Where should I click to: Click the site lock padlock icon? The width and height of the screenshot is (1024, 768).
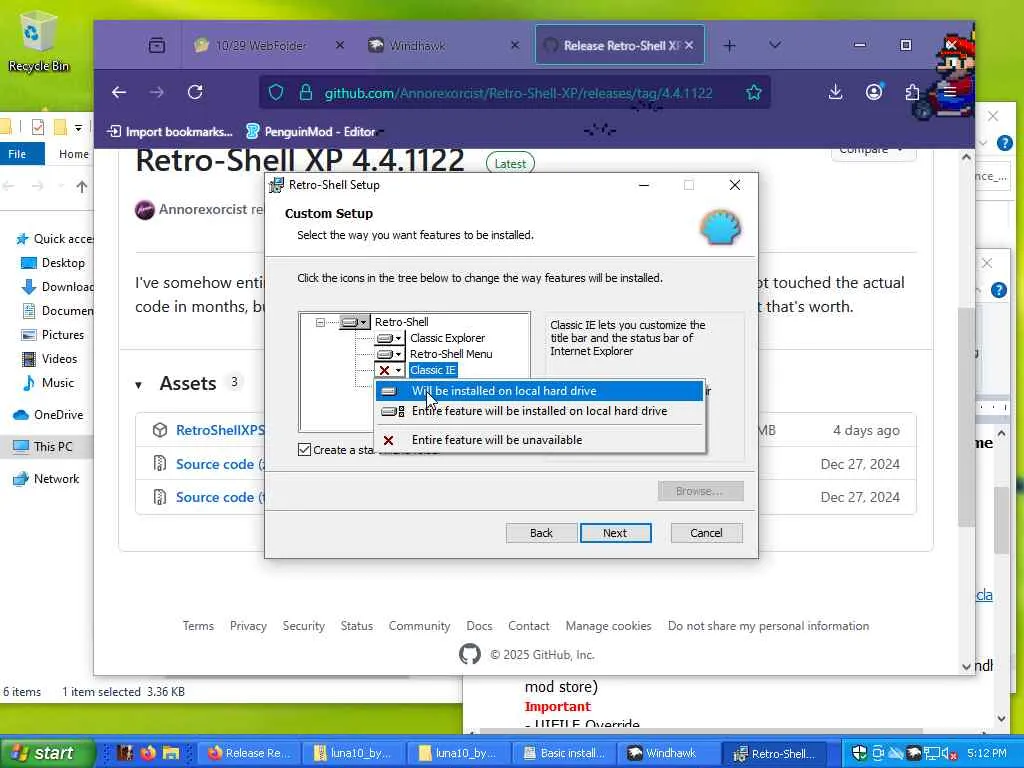pos(306,93)
